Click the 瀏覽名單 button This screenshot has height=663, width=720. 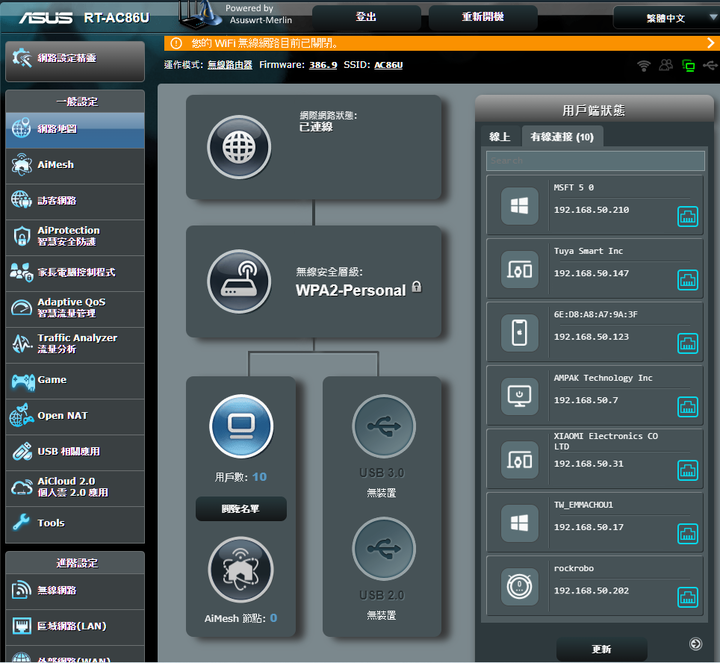241,509
